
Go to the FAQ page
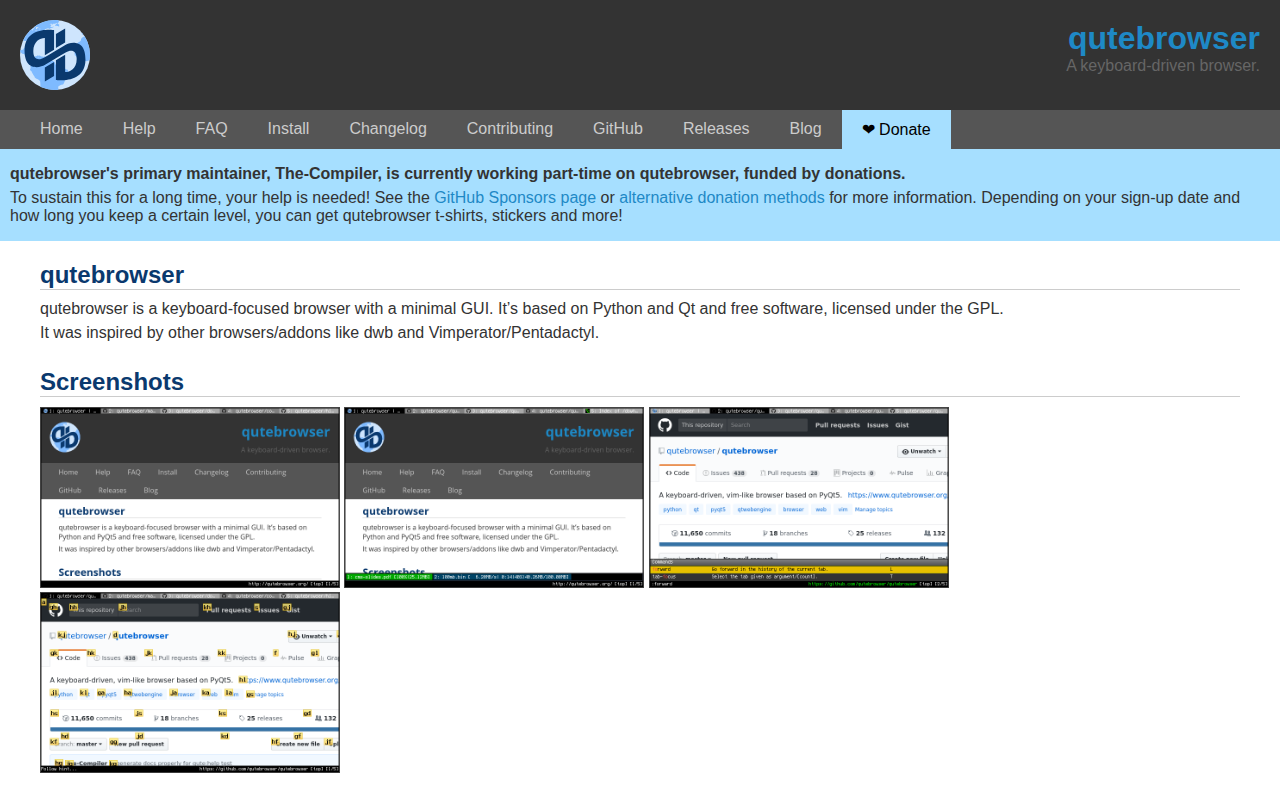pos(212,129)
